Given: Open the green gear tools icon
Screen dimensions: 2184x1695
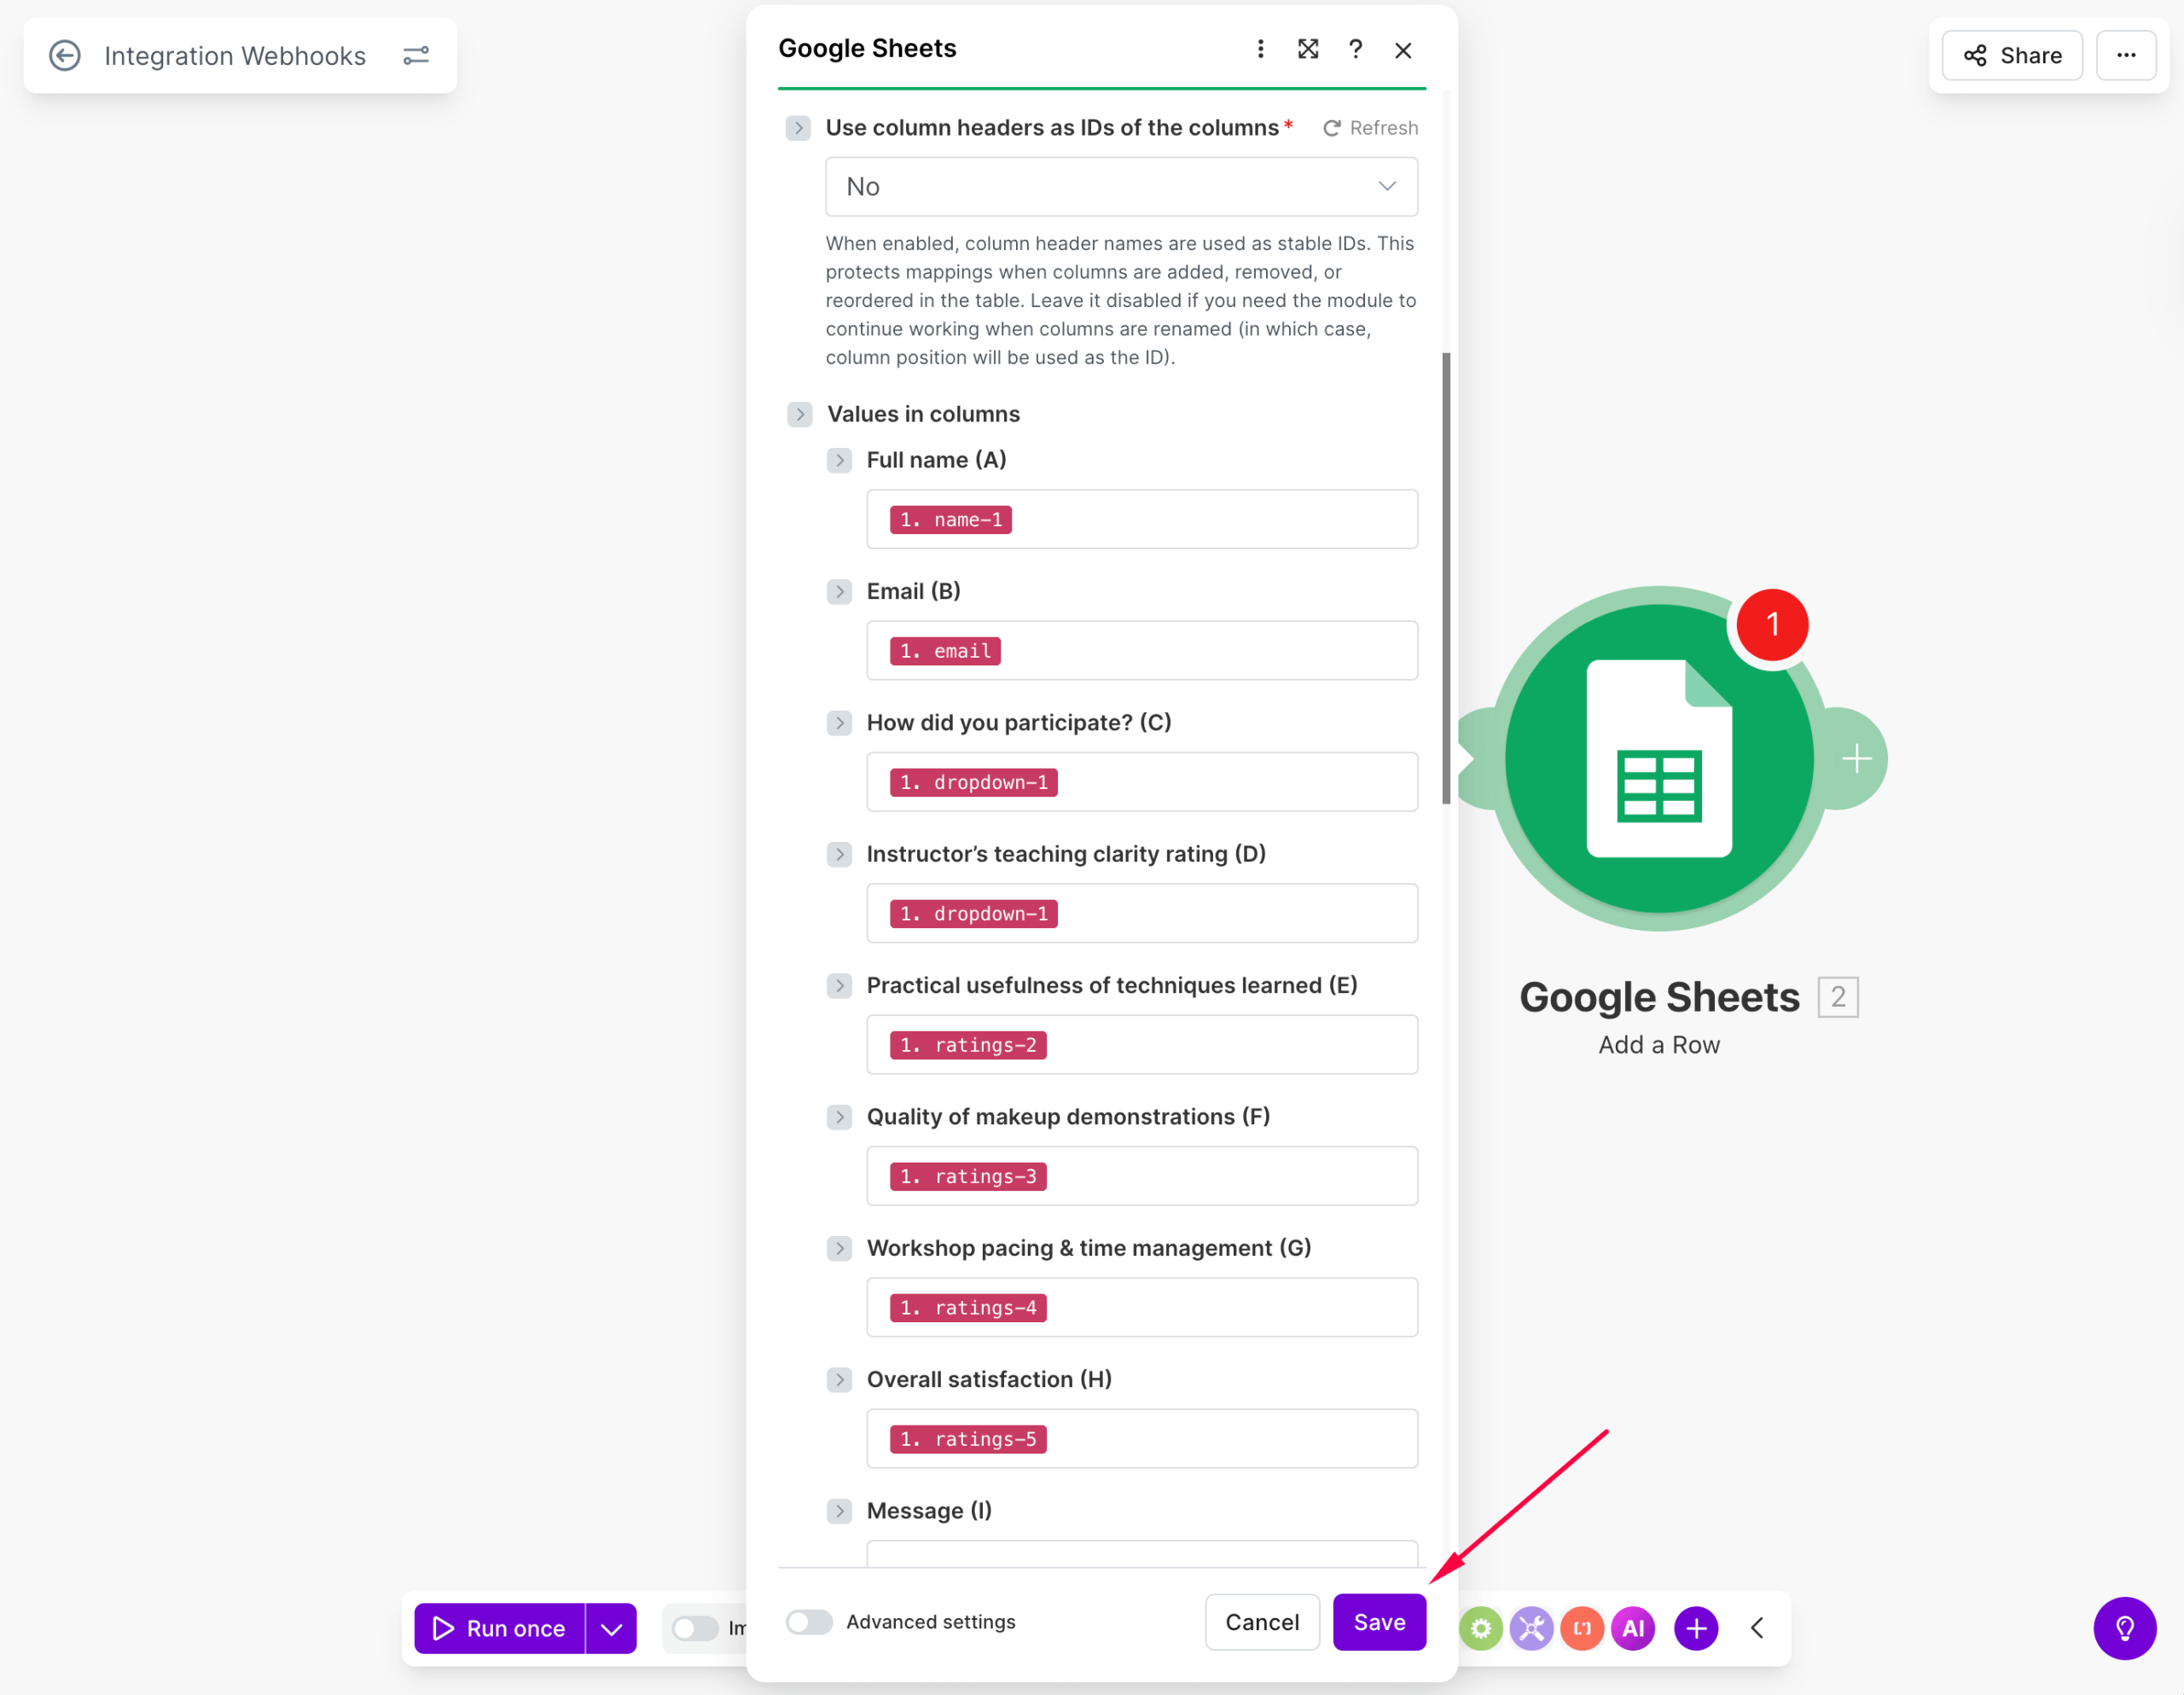Looking at the screenshot, I should (1481, 1629).
